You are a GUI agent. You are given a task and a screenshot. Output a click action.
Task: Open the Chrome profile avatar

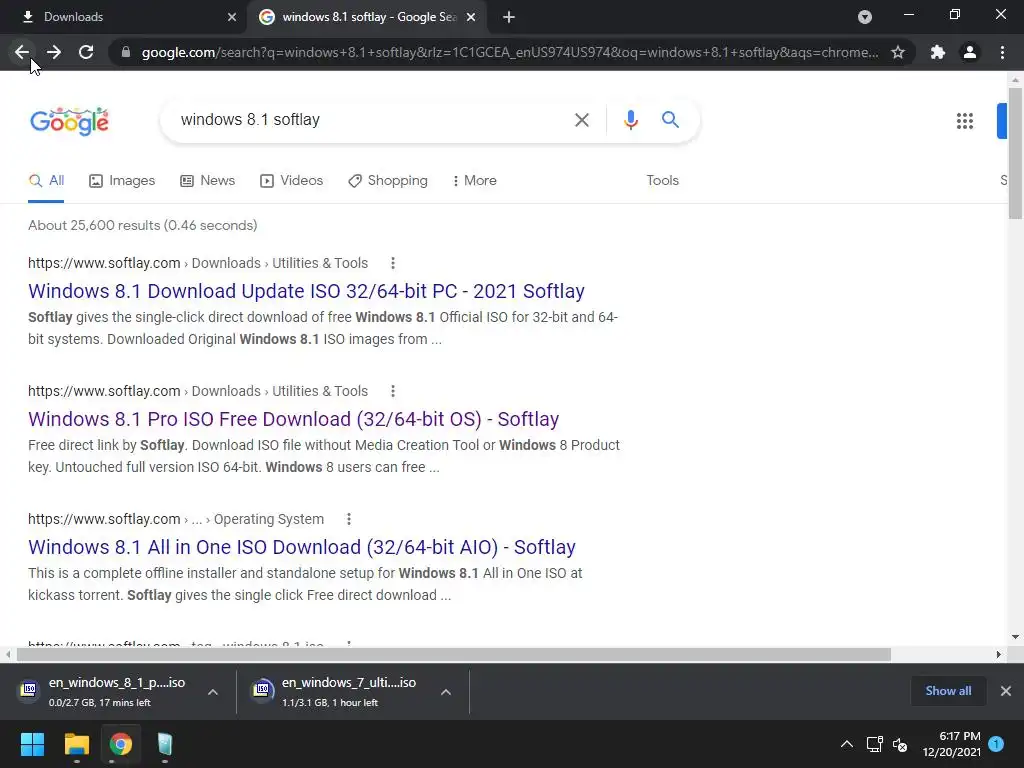click(970, 52)
